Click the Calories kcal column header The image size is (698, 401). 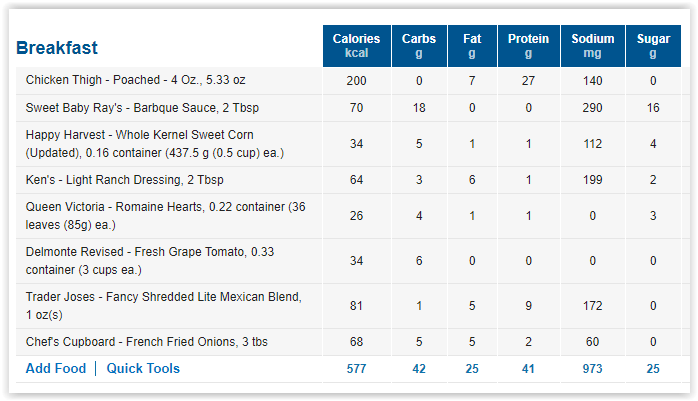pyautogui.click(x=357, y=46)
